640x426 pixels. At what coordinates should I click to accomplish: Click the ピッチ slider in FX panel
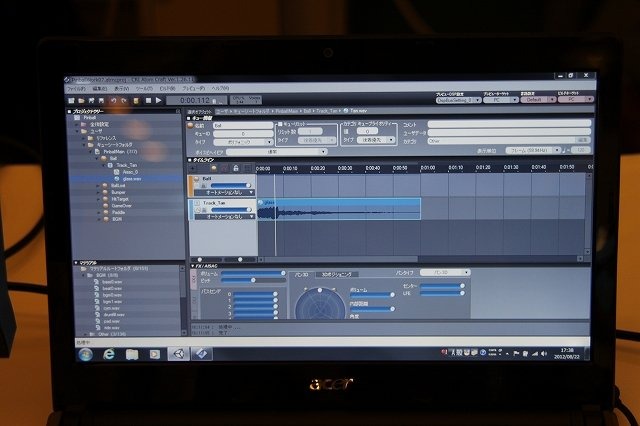253,280
